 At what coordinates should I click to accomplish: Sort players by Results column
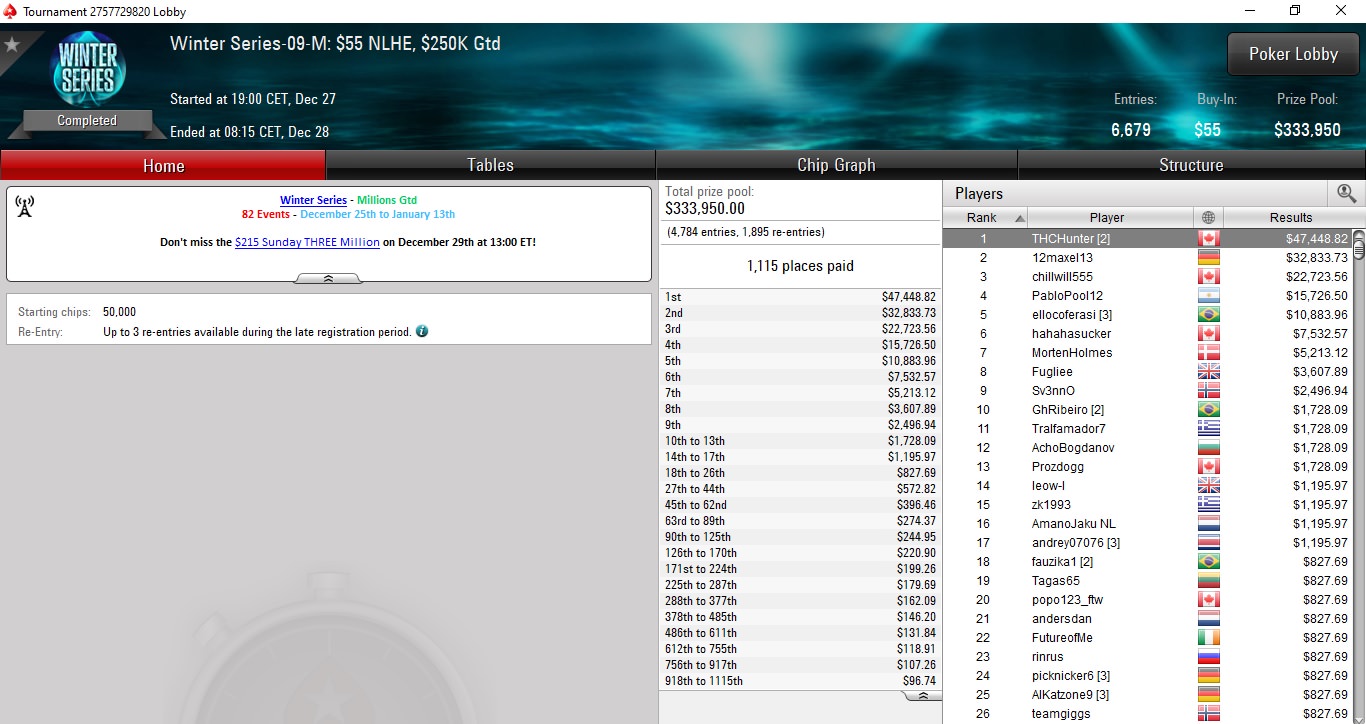(x=1290, y=218)
